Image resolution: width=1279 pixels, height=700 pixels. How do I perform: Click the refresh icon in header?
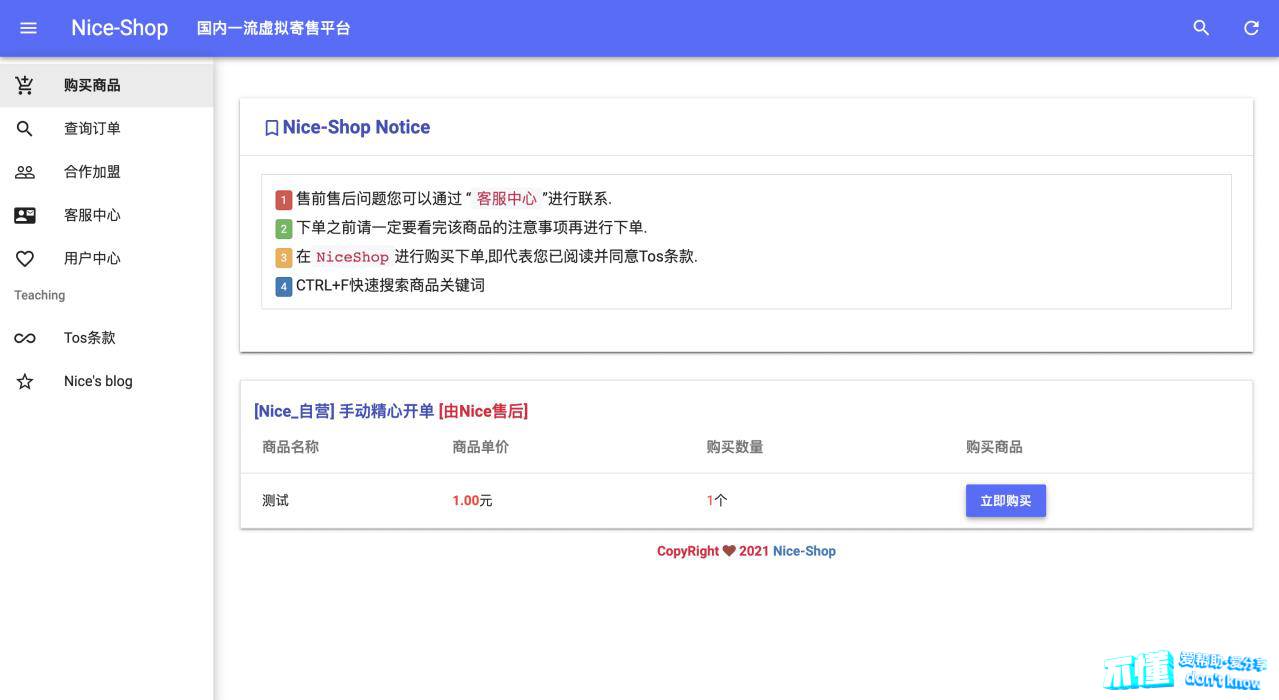[x=1251, y=28]
